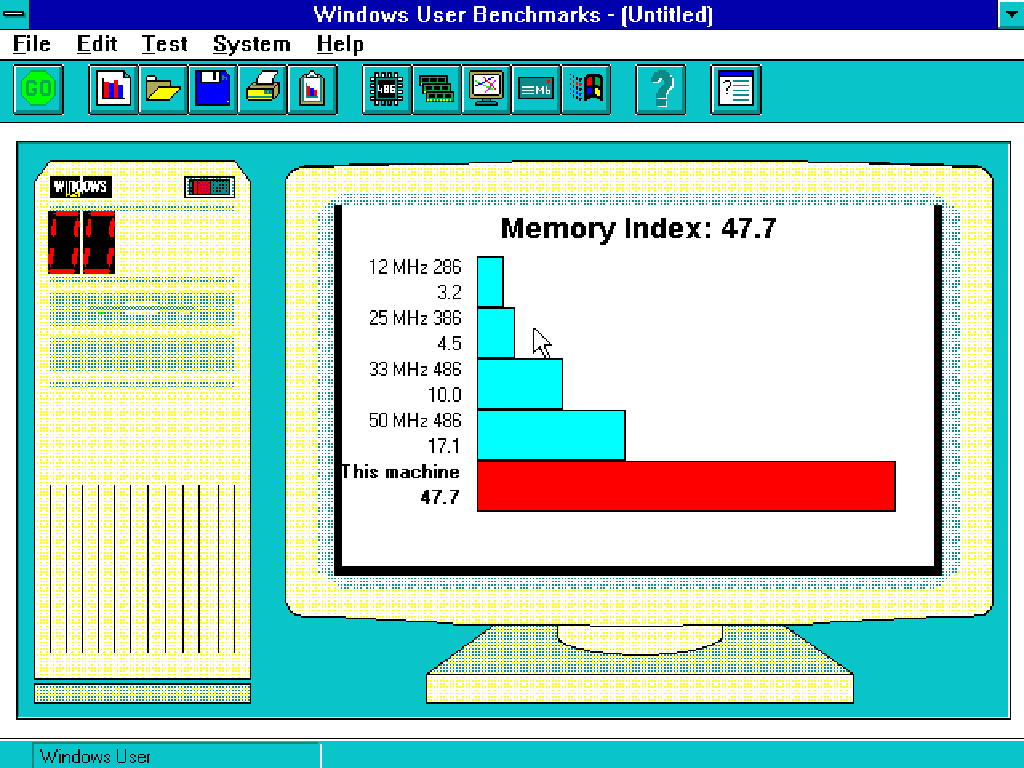Viewport: 1024px width, 768px height.
Task: Click the Memory Index: 47.7 heading
Action: click(x=638, y=229)
